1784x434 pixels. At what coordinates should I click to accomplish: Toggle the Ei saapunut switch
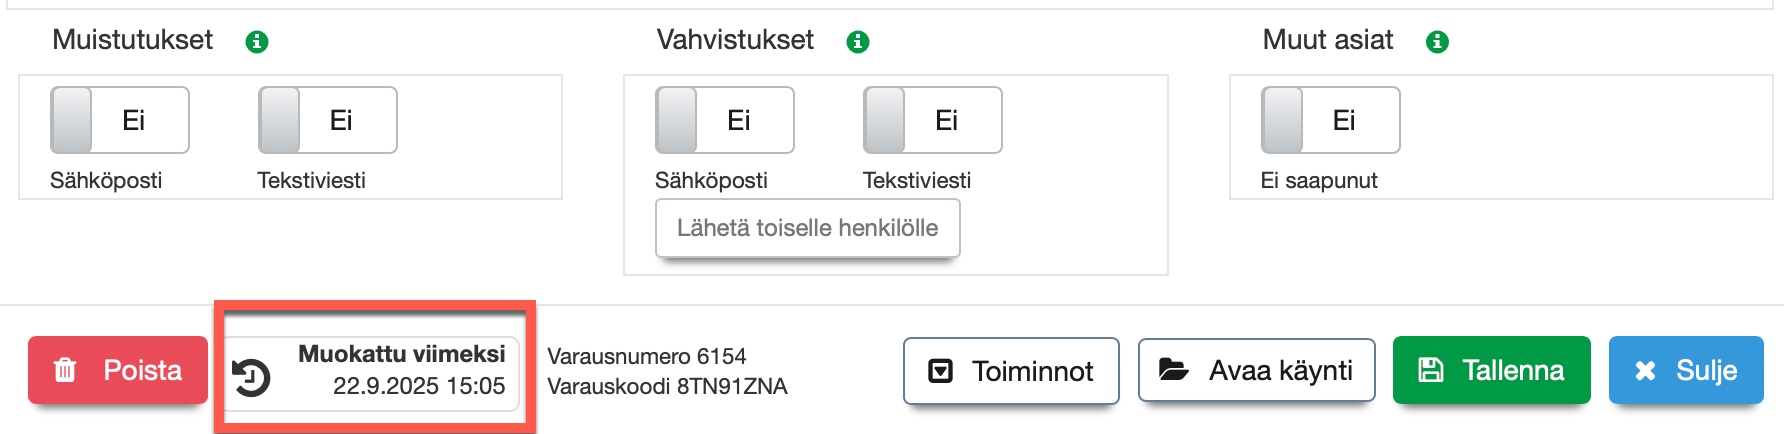point(1331,120)
